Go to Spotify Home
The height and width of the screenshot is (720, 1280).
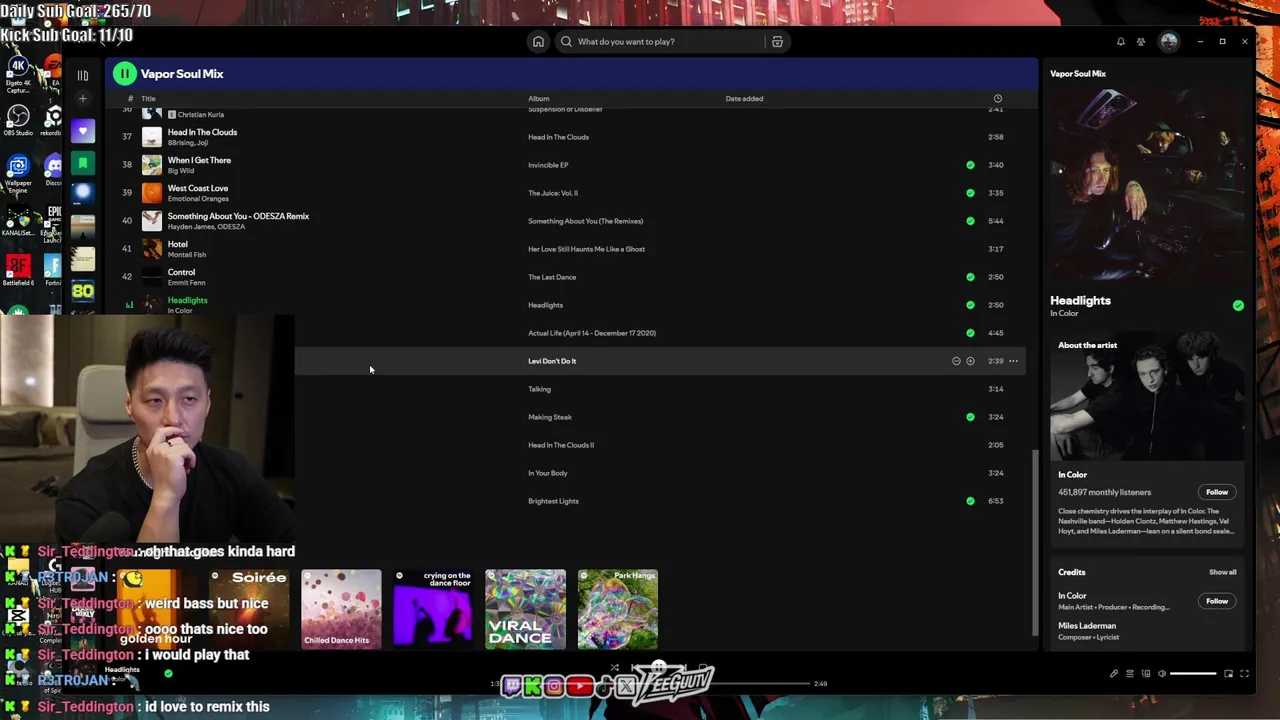pos(538,41)
